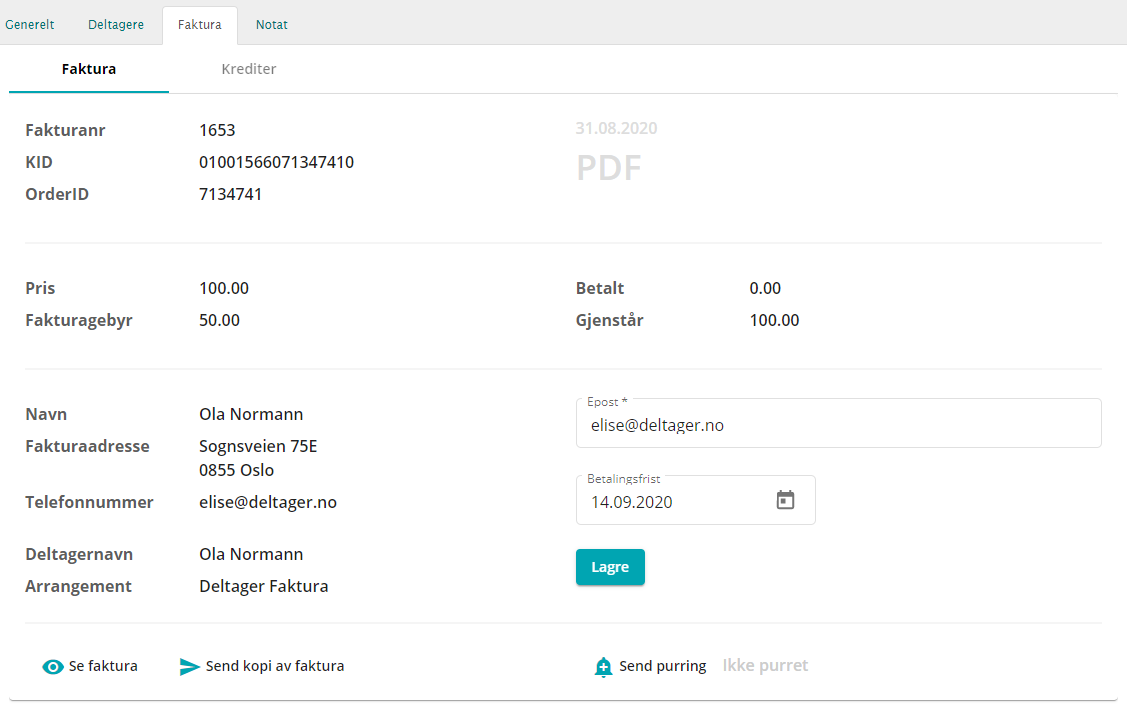Click the Fakturagebyr amount 50.00

219,321
